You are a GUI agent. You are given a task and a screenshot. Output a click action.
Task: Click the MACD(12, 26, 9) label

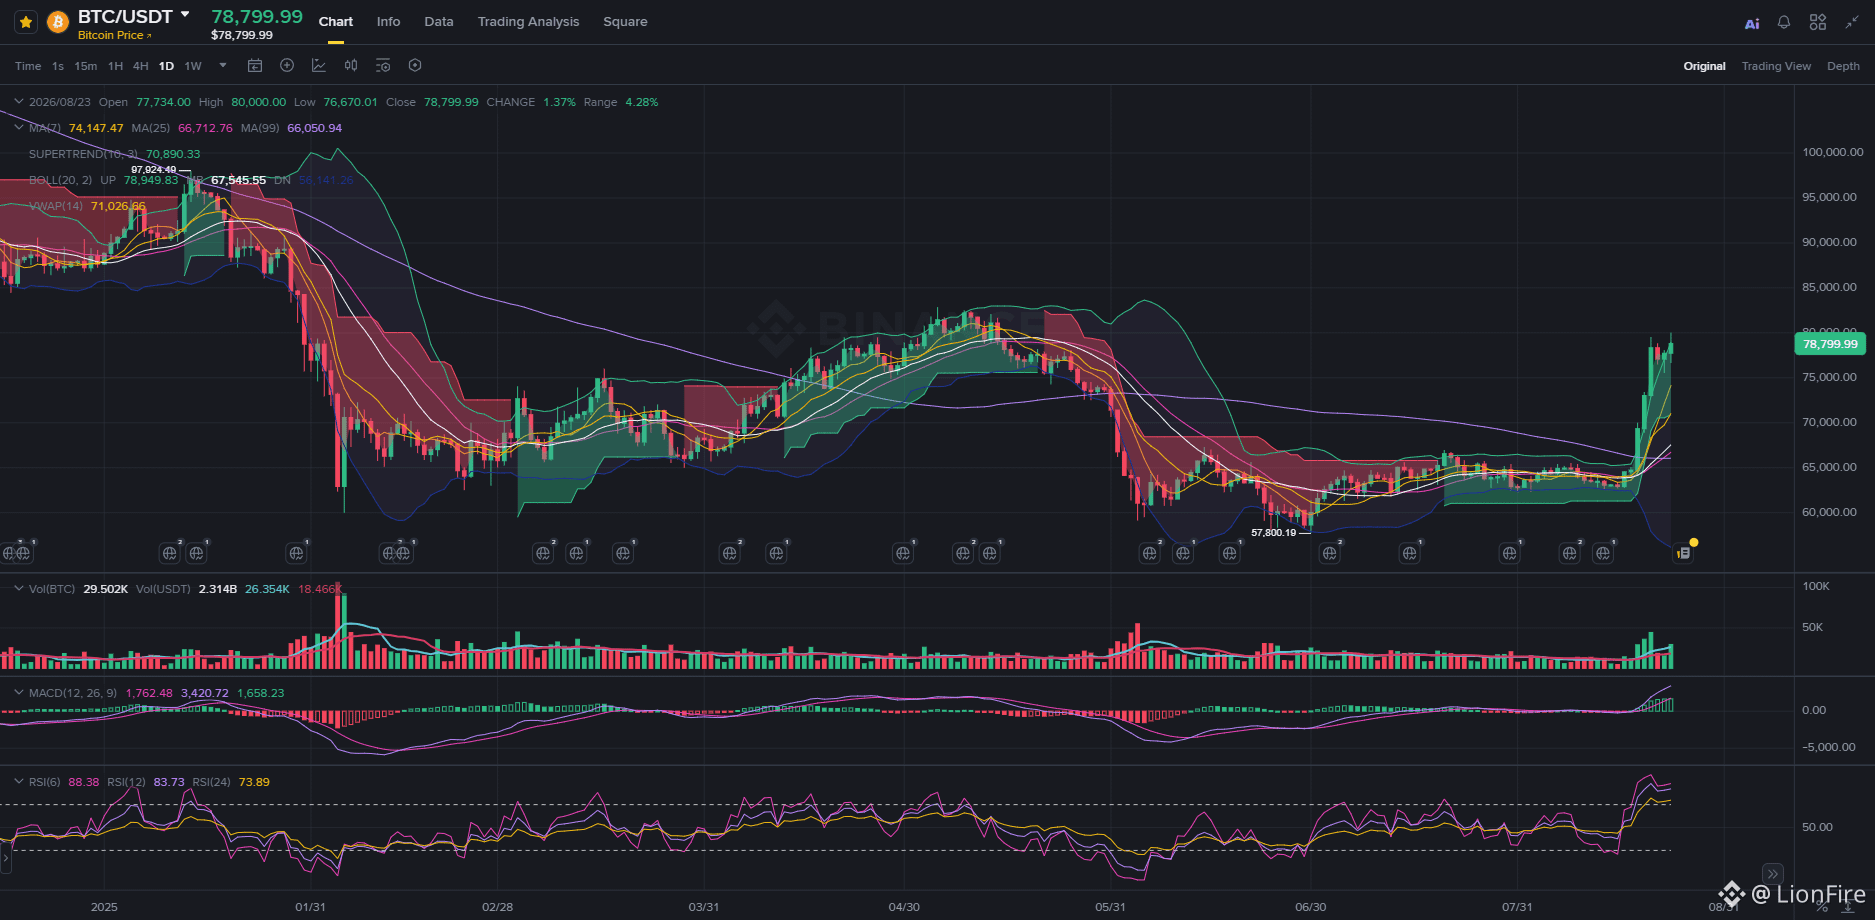73,693
